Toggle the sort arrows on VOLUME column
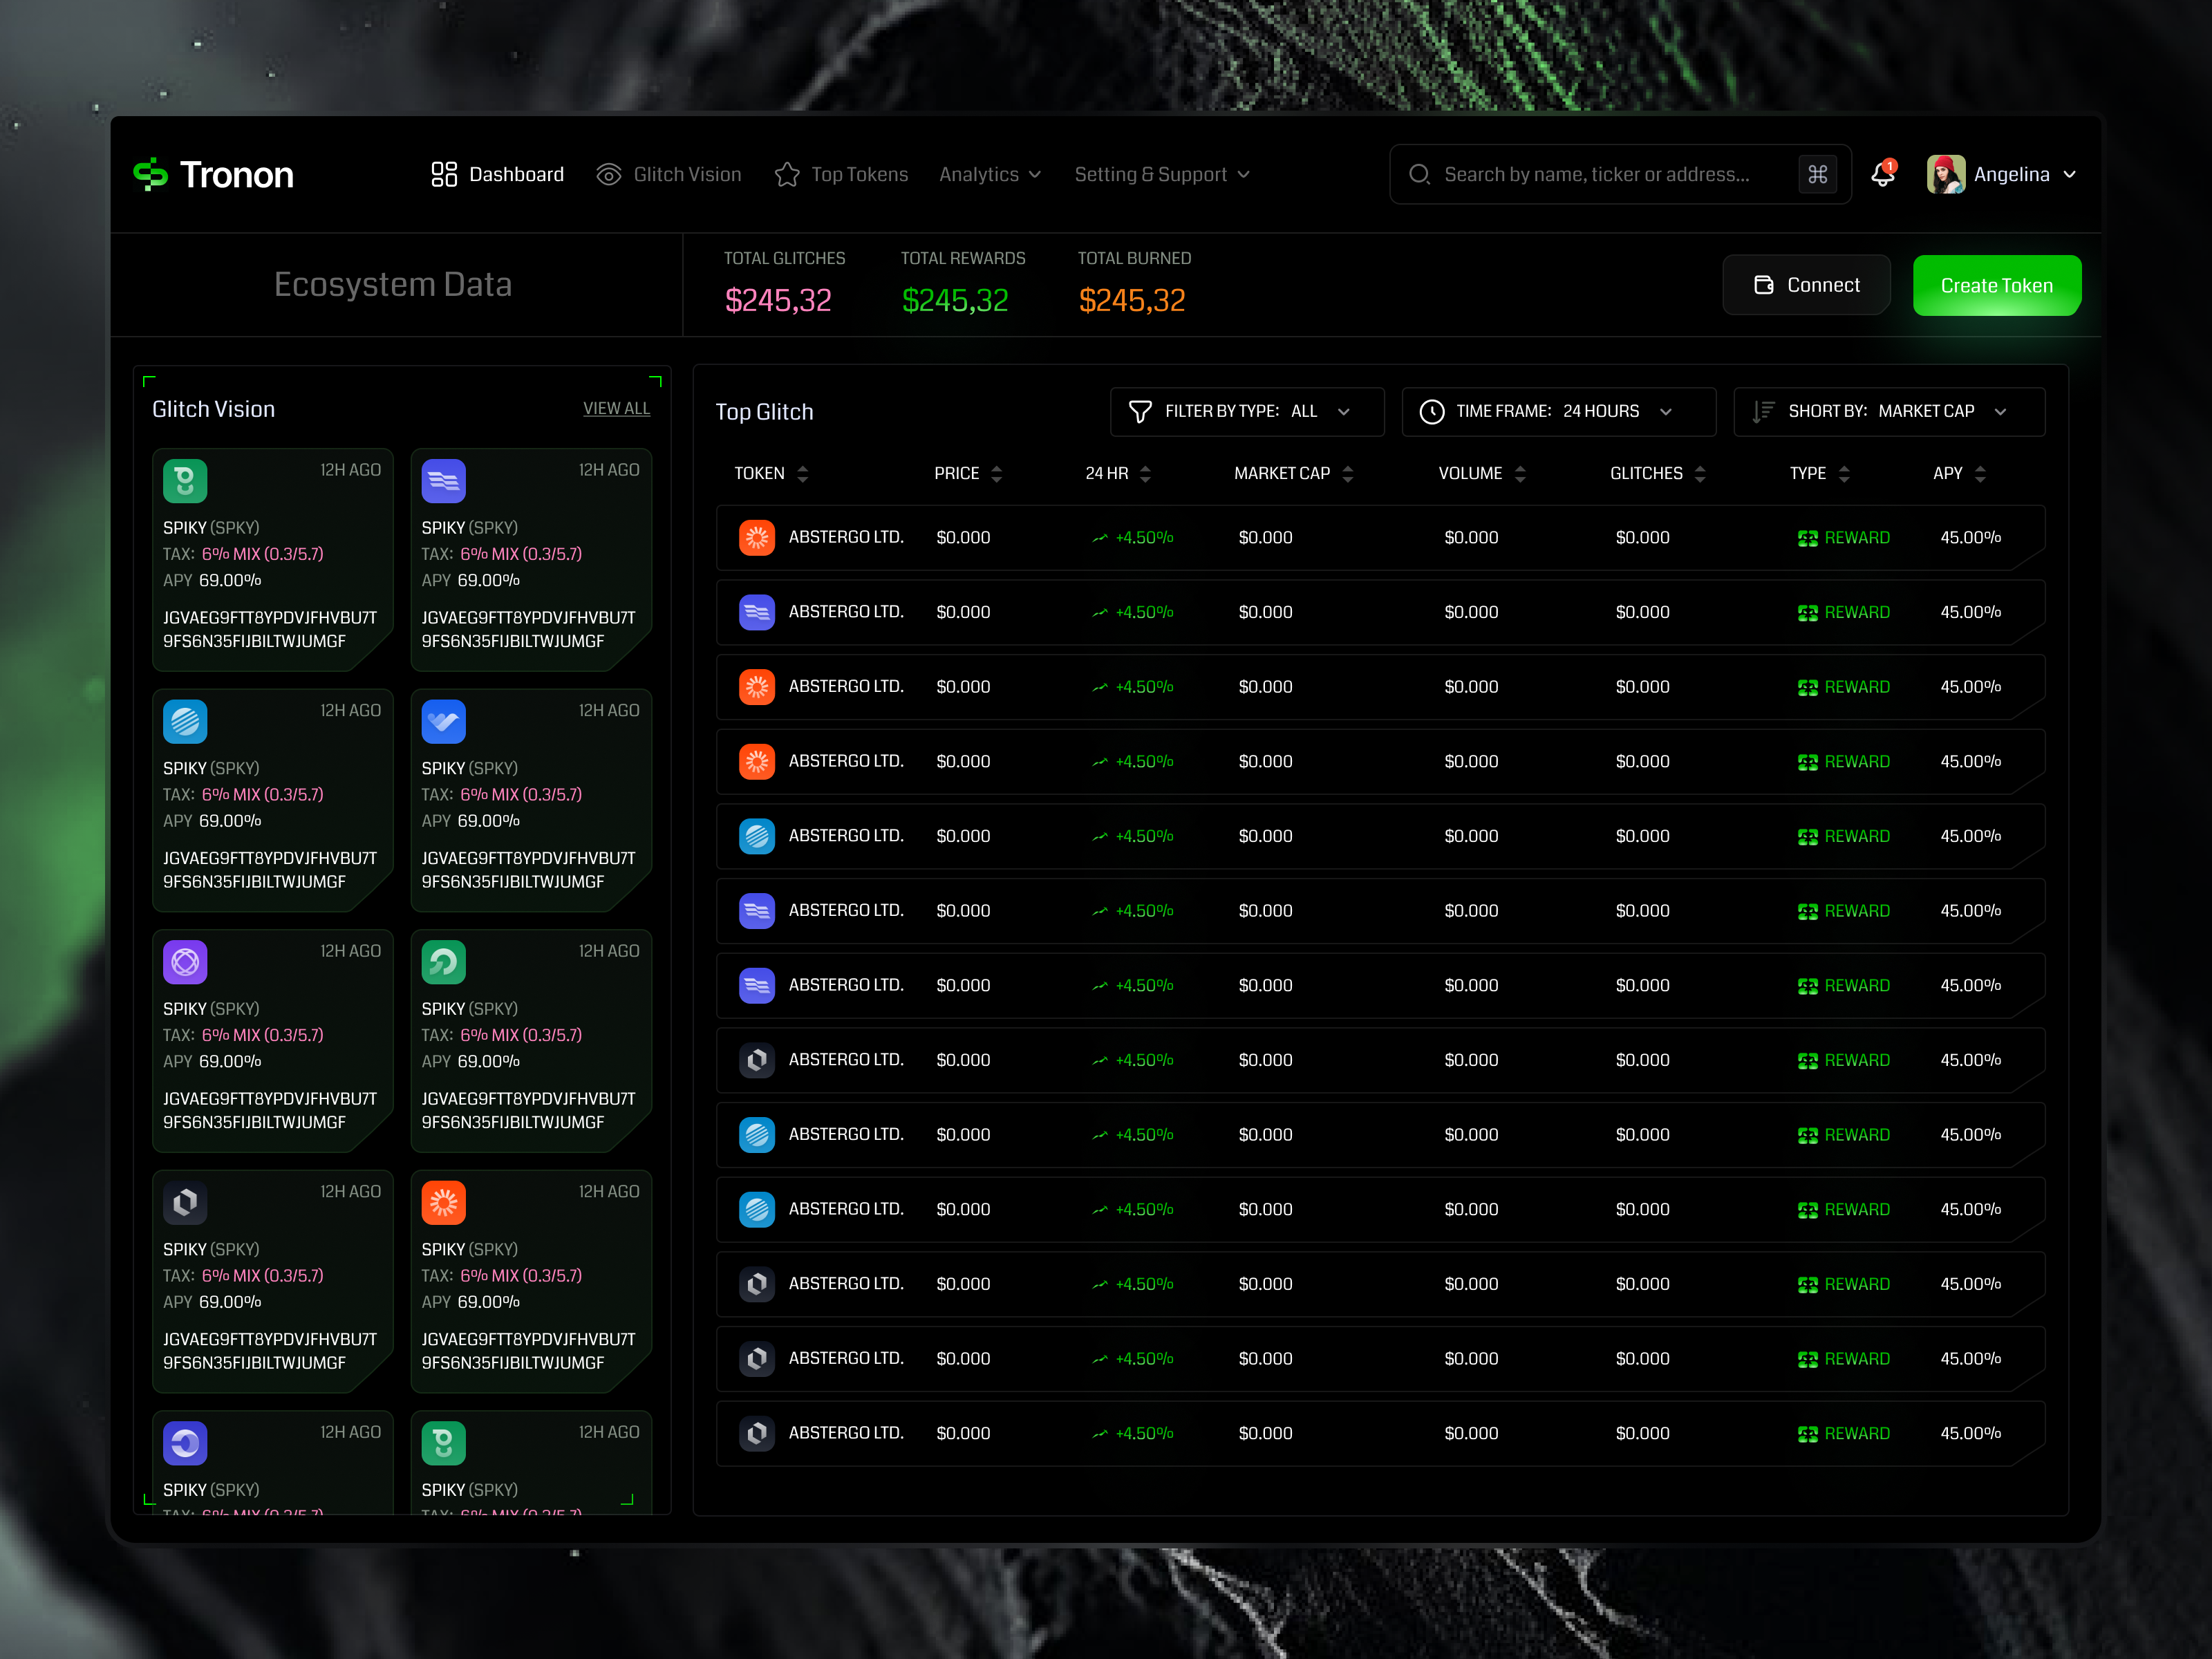 pyautogui.click(x=1521, y=473)
